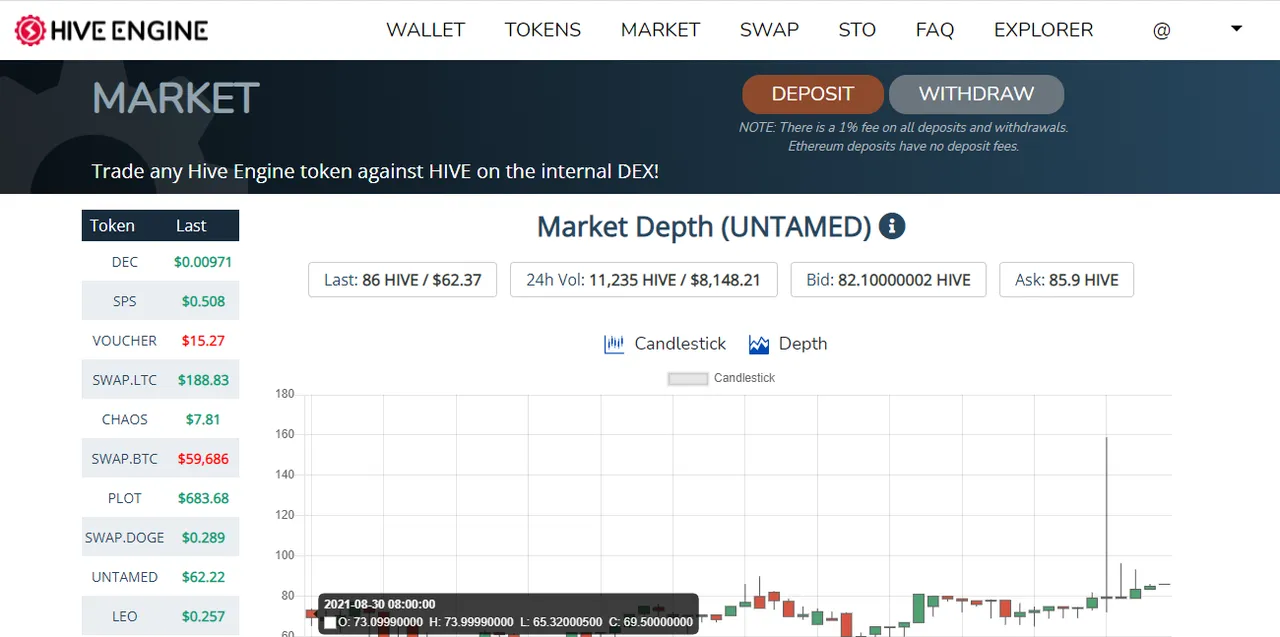Click the Last column header
Viewport: 1280px width, 637px height.
pyautogui.click(x=191, y=226)
